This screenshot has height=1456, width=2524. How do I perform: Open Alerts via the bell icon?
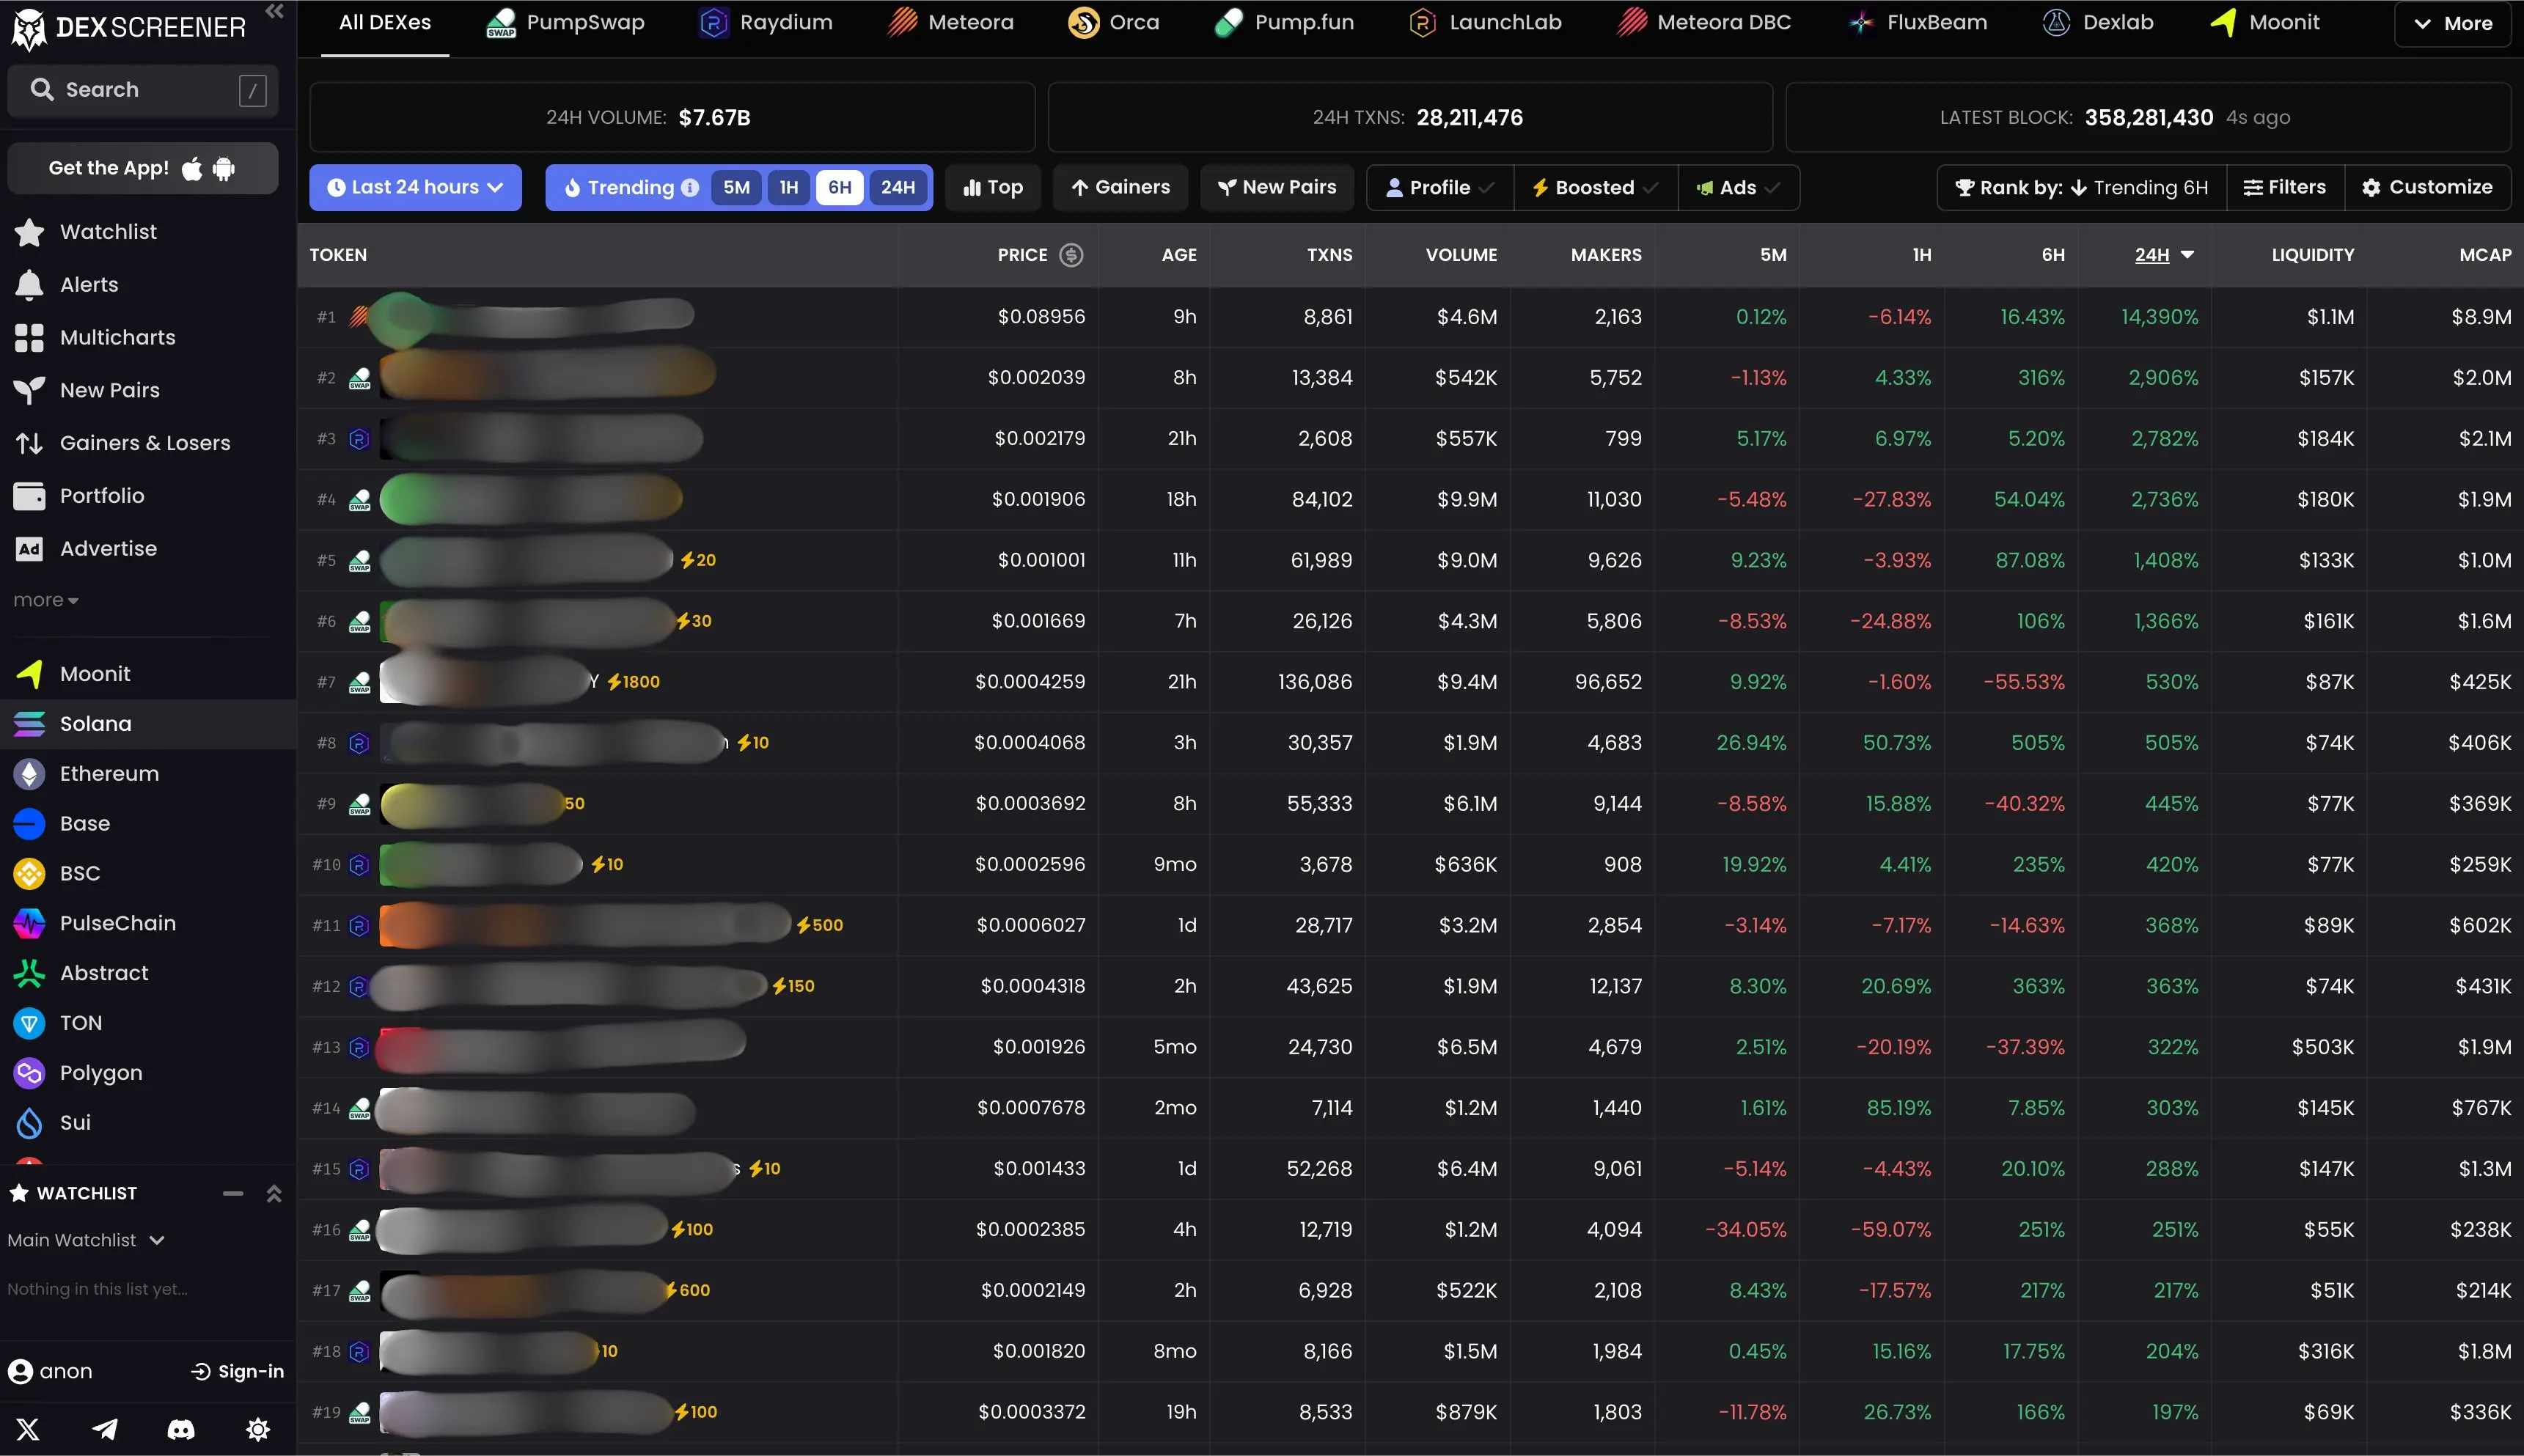(29, 285)
